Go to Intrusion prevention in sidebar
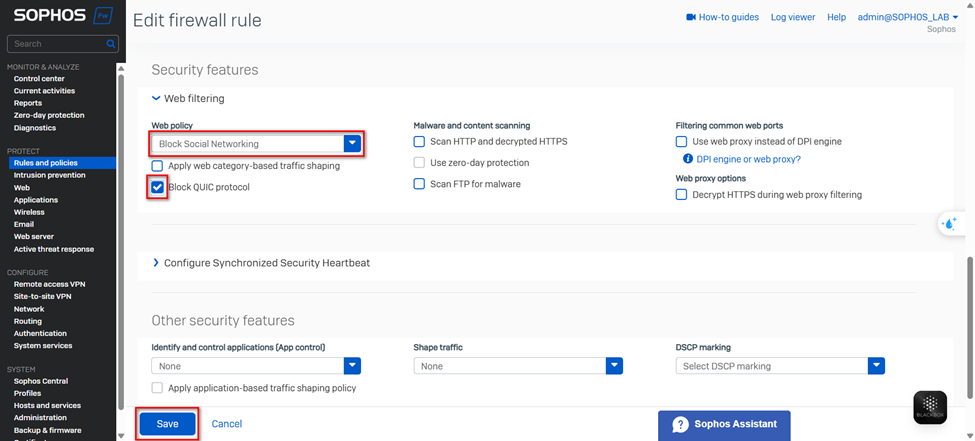Image resolution: width=975 pixels, height=441 pixels. [48, 175]
